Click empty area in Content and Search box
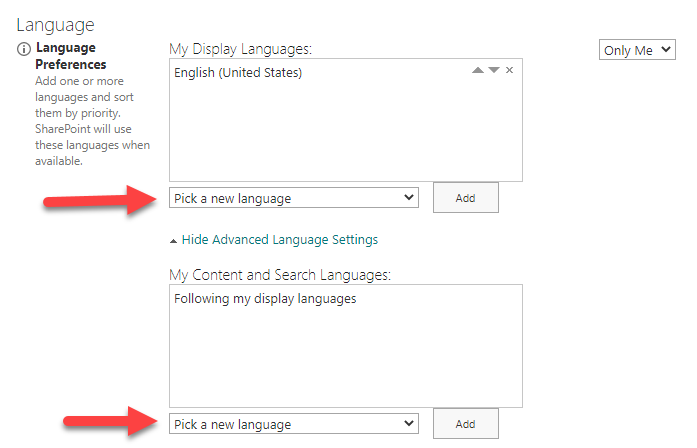The width and height of the screenshot is (697, 448). [345, 360]
